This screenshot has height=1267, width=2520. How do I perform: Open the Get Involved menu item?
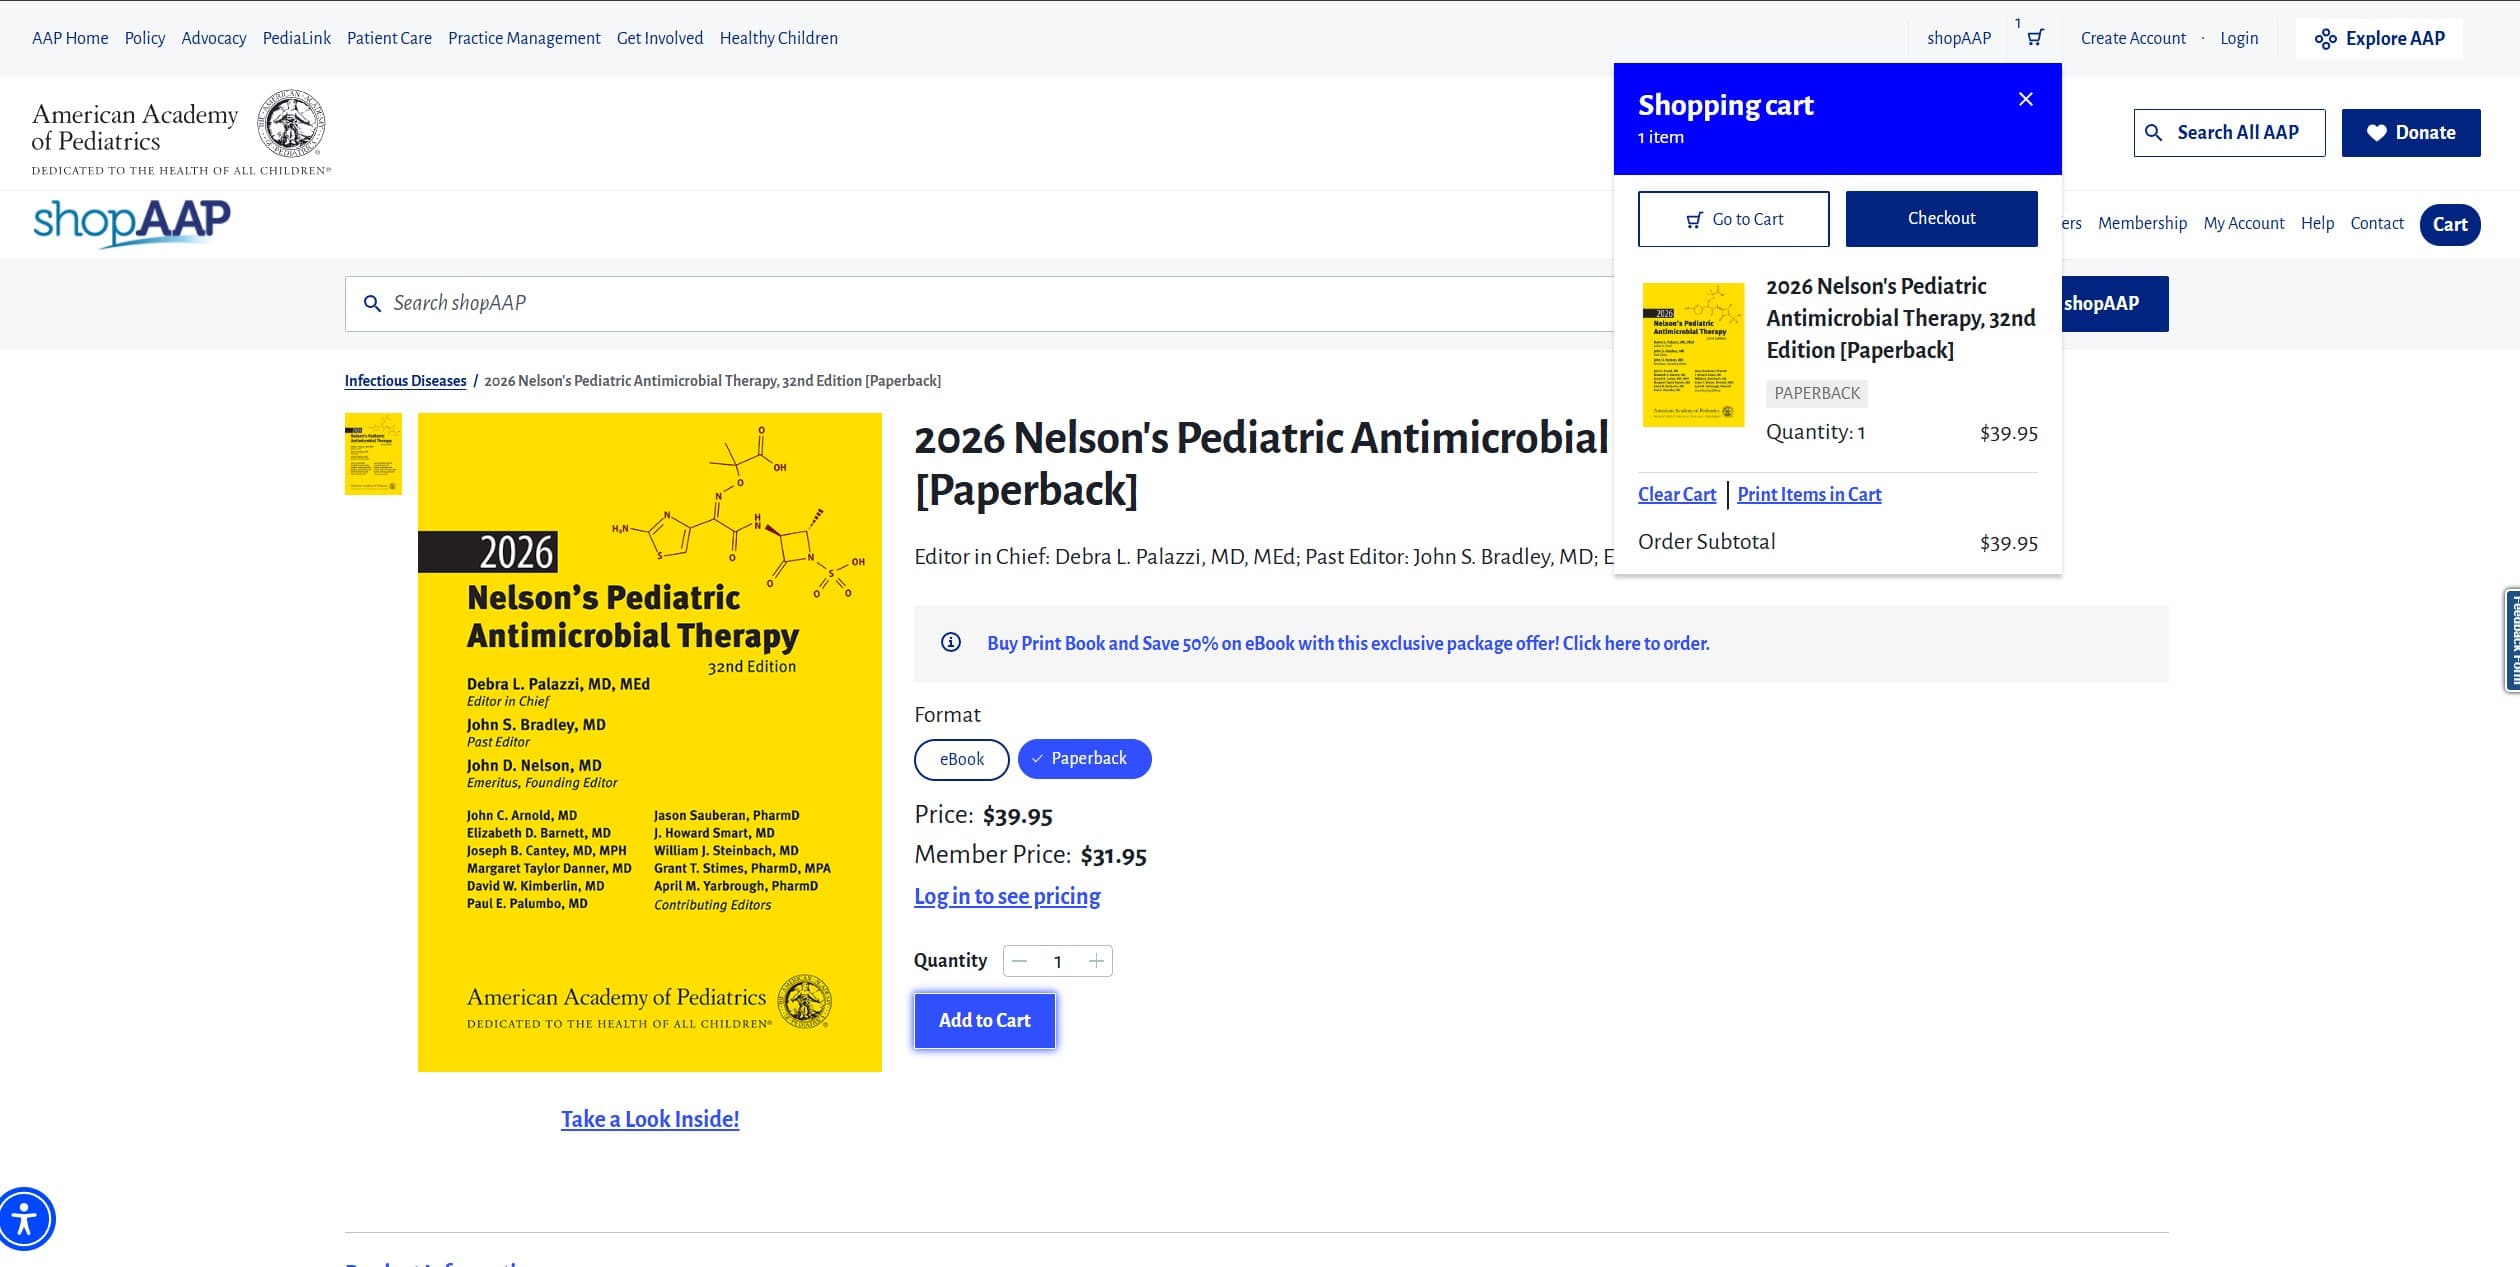tap(660, 38)
